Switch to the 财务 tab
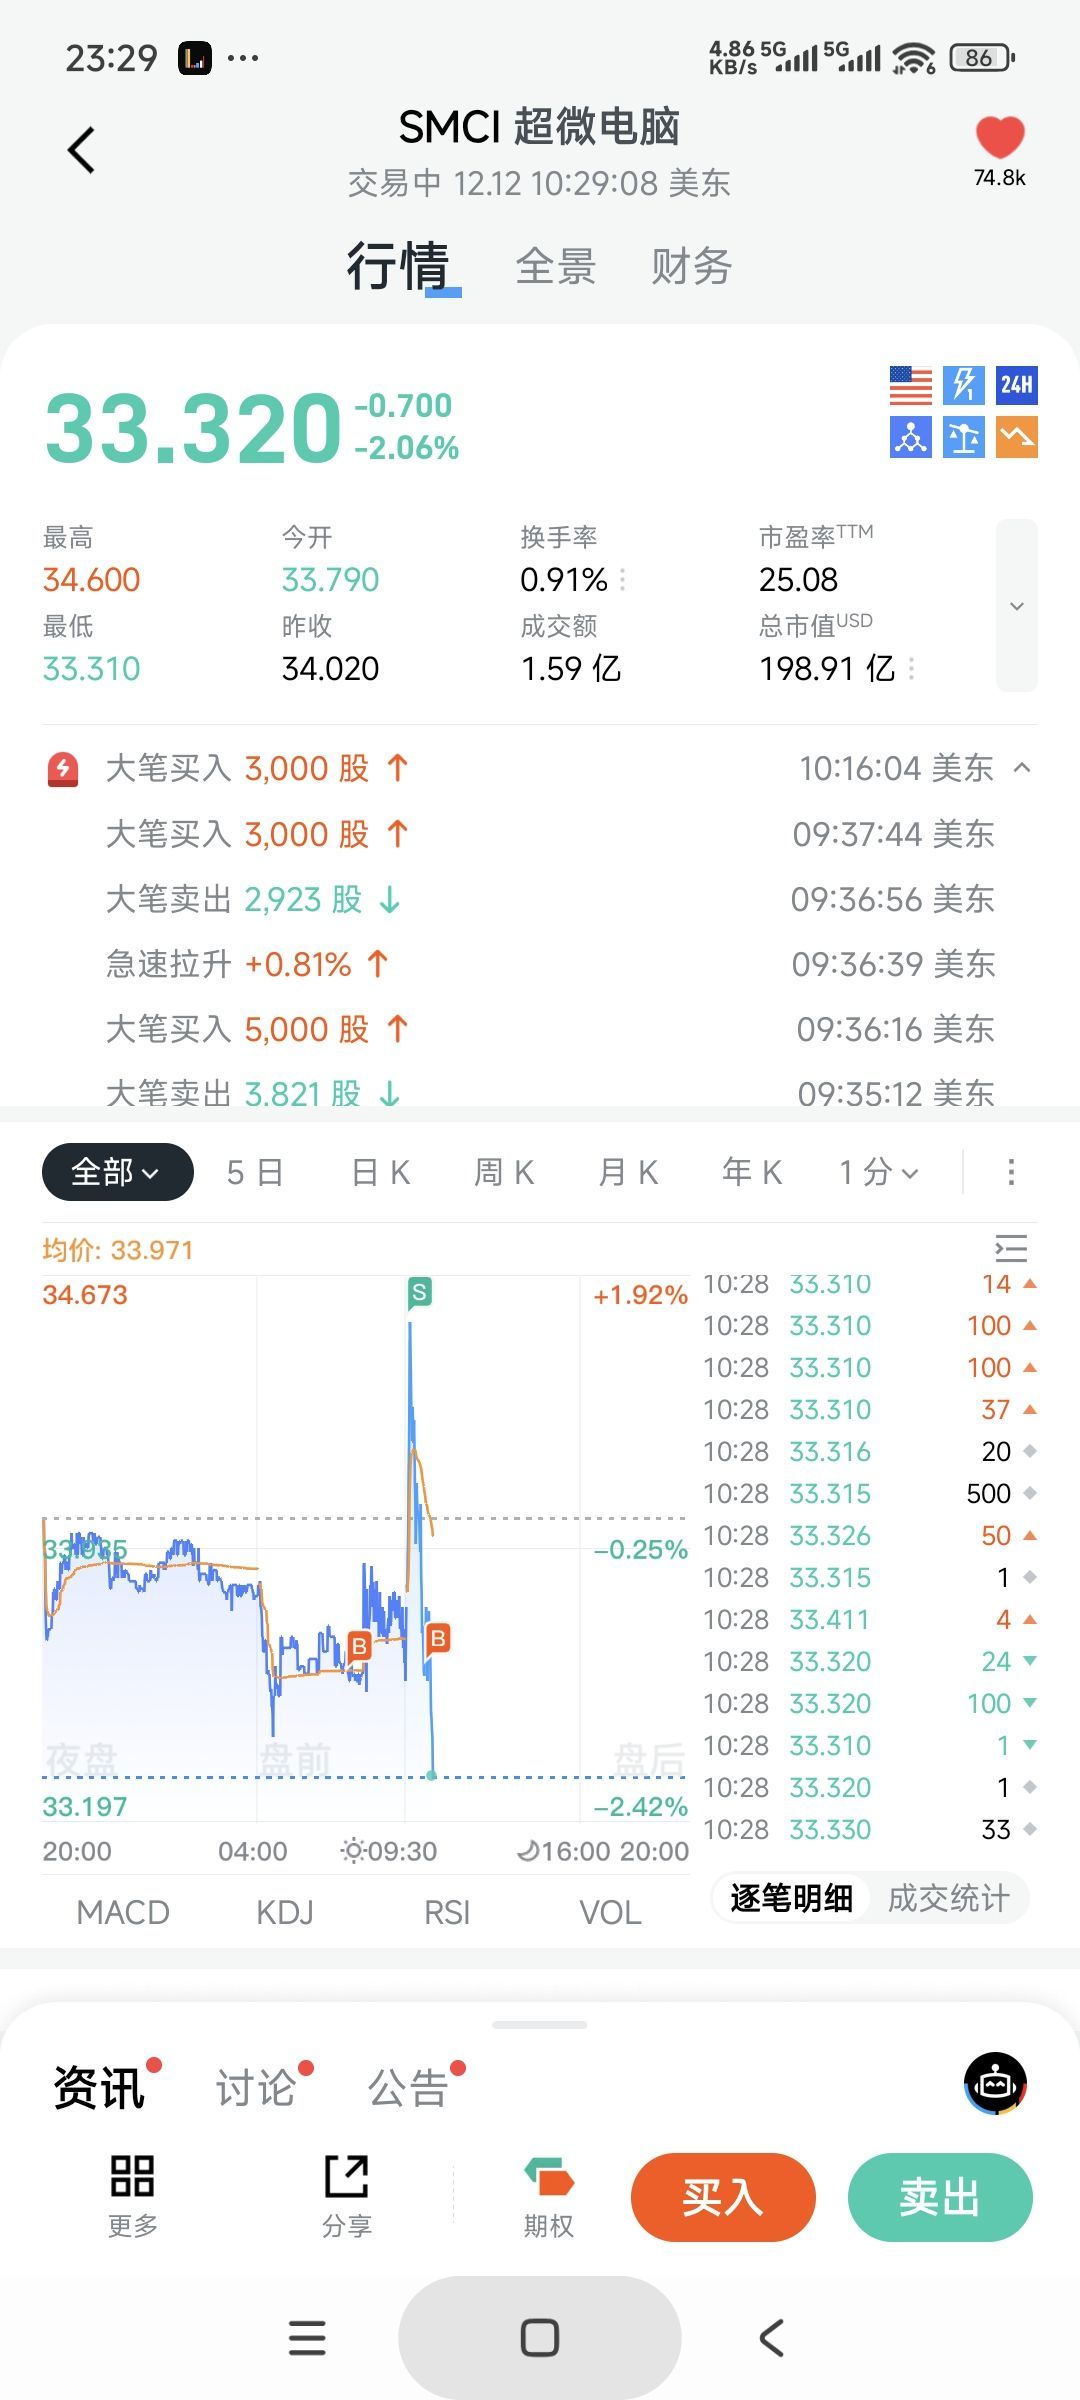The width and height of the screenshot is (1080, 2400). pos(691,267)
